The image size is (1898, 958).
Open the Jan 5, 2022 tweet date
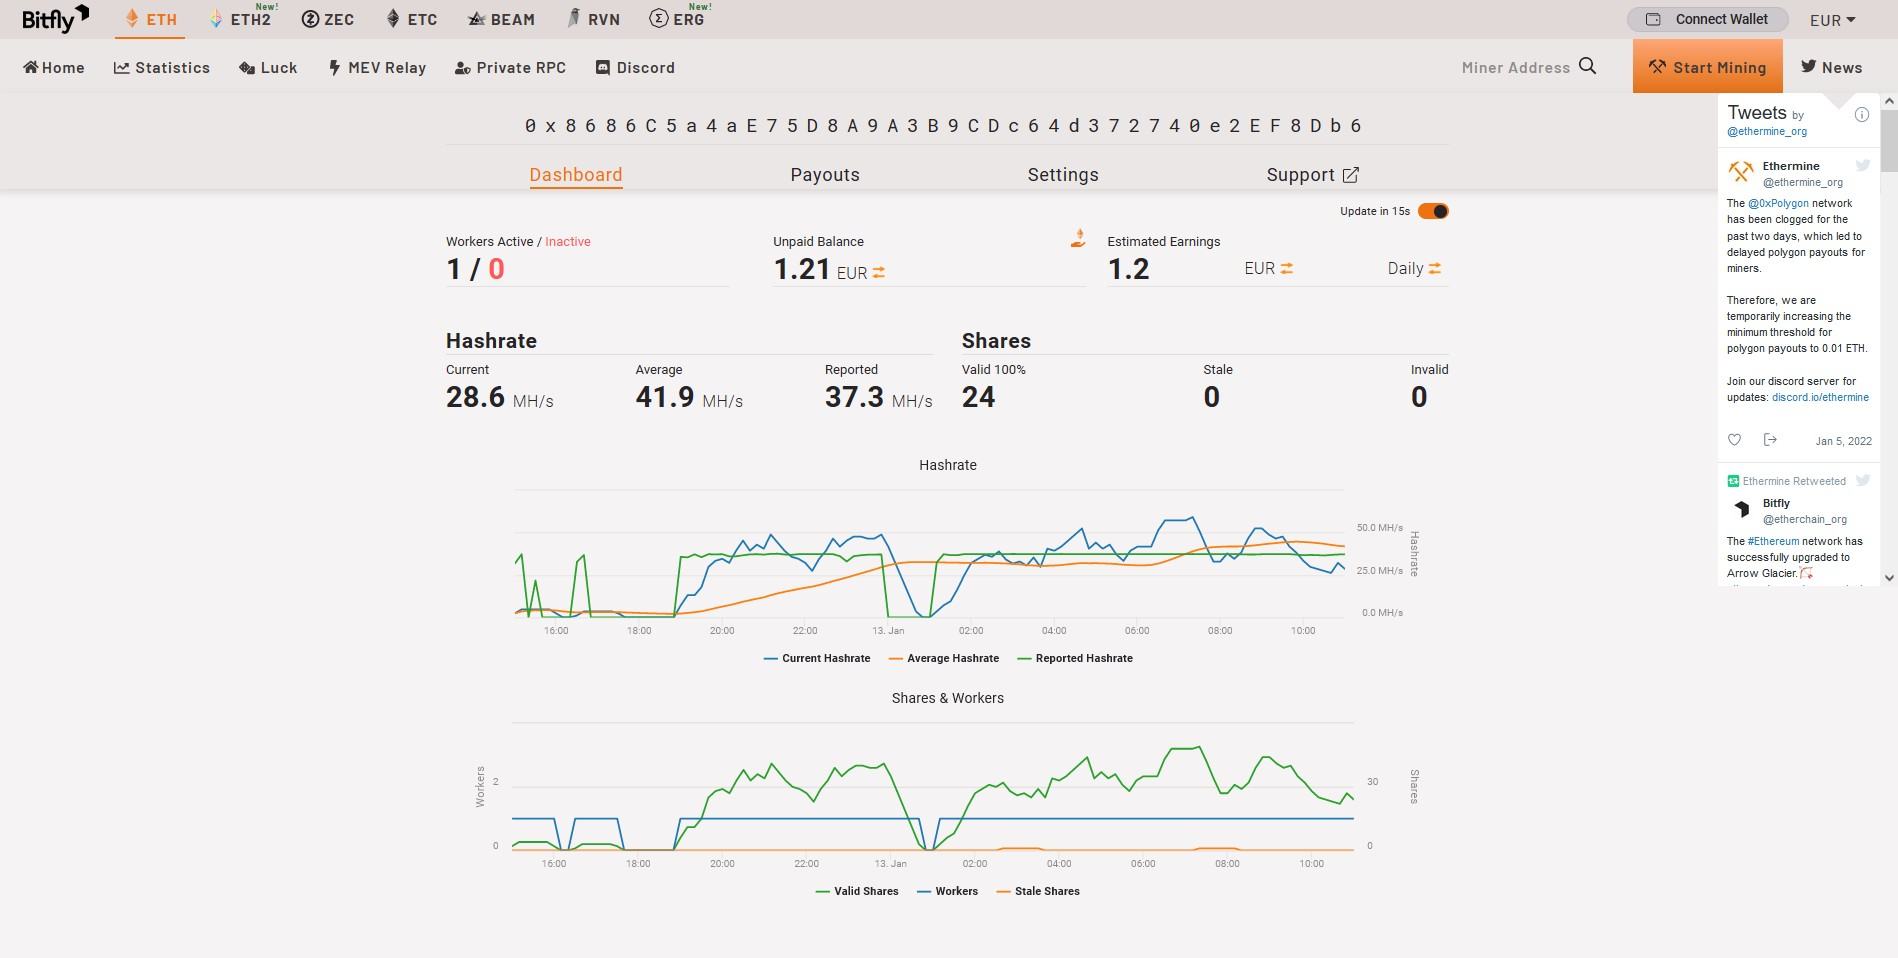[x=1843, y=441]
